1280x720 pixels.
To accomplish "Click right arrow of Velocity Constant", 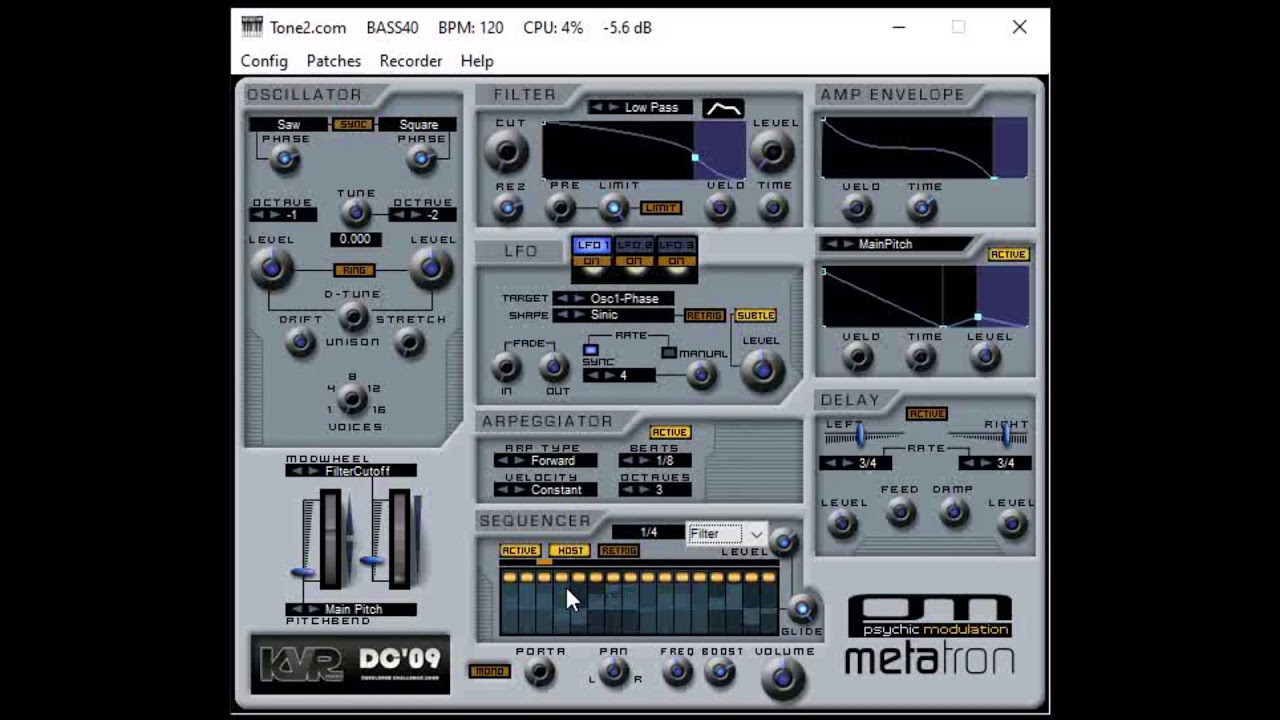I will coord(520,490).
